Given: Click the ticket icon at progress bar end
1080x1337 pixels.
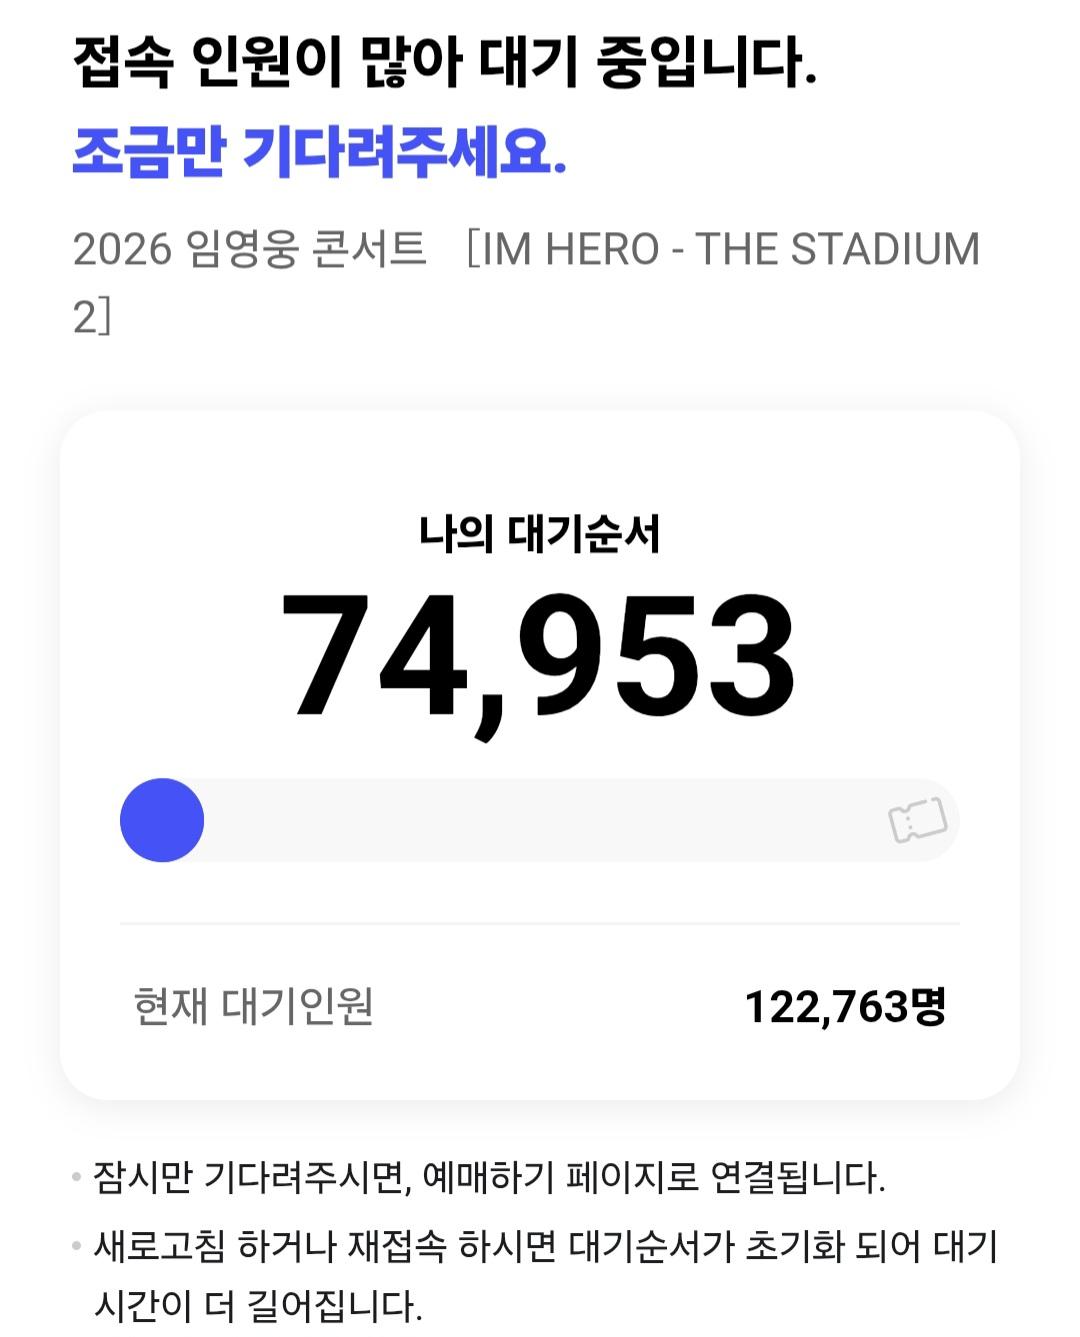Looking at the screenshot, I should click(918, 820).
